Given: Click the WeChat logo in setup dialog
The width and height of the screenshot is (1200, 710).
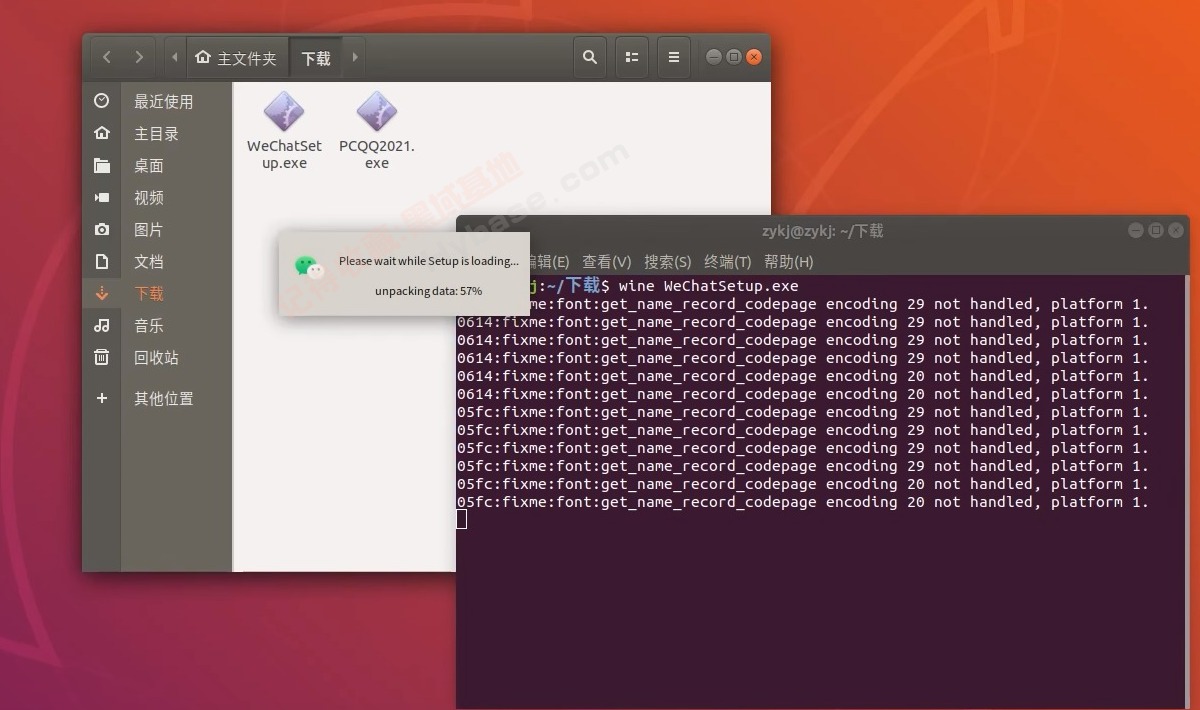Looking at the screenshot, I should pyautogui.click(x=310, y=266).
